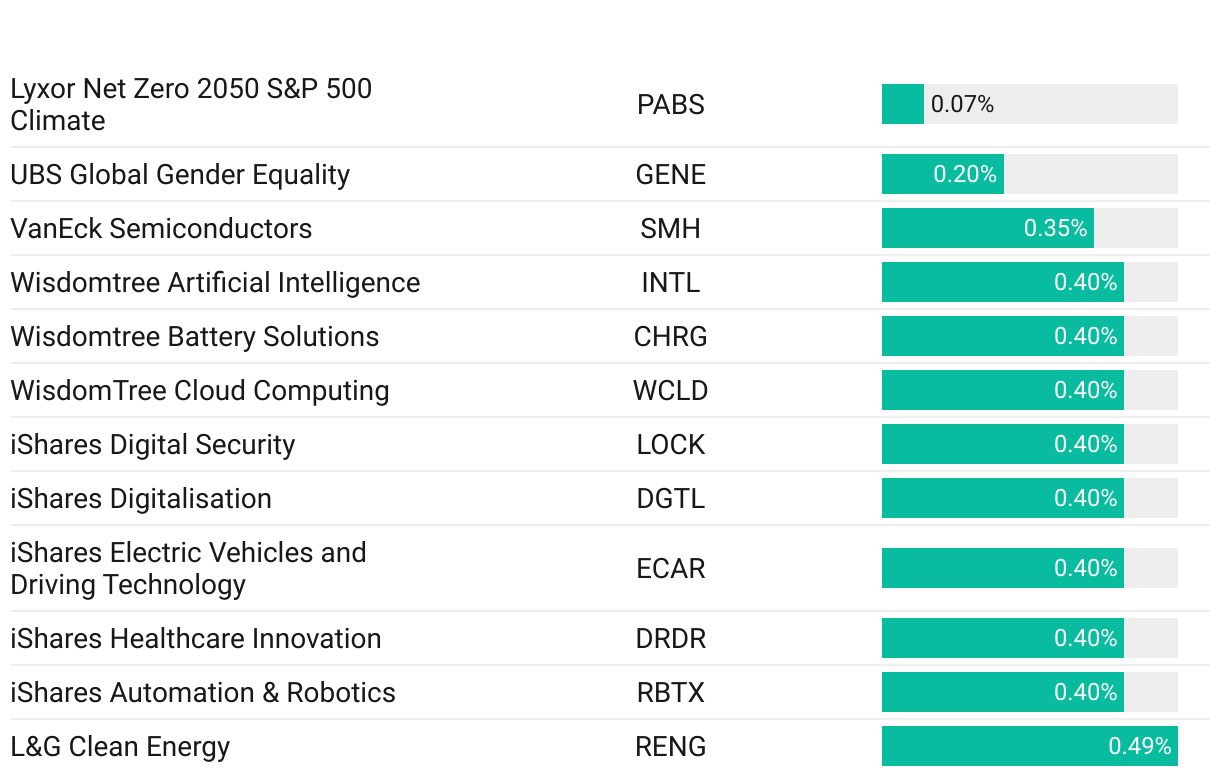The width and height of the screenshot is (1220, 782).
Task: Open Wisdomtree Artificial Intelligence entry
Action: pyautogui.click(x=215, y=283)
